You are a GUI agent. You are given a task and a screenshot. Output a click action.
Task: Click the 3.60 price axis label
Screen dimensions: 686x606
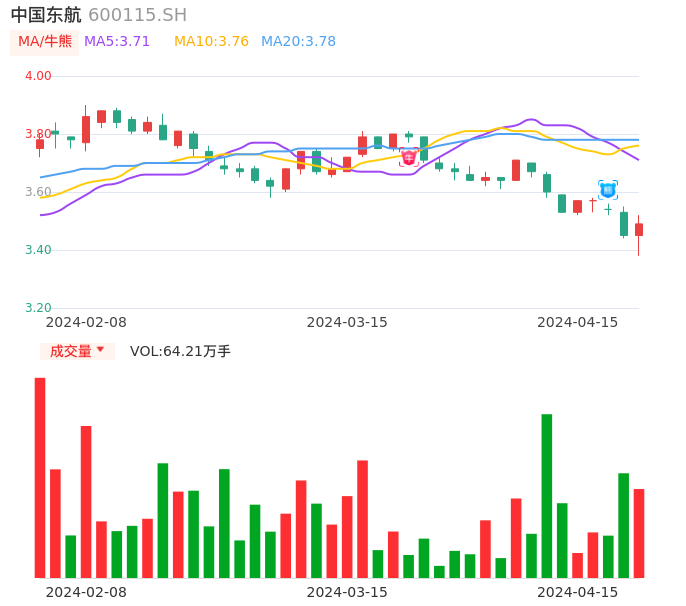[x=38, y=192]
